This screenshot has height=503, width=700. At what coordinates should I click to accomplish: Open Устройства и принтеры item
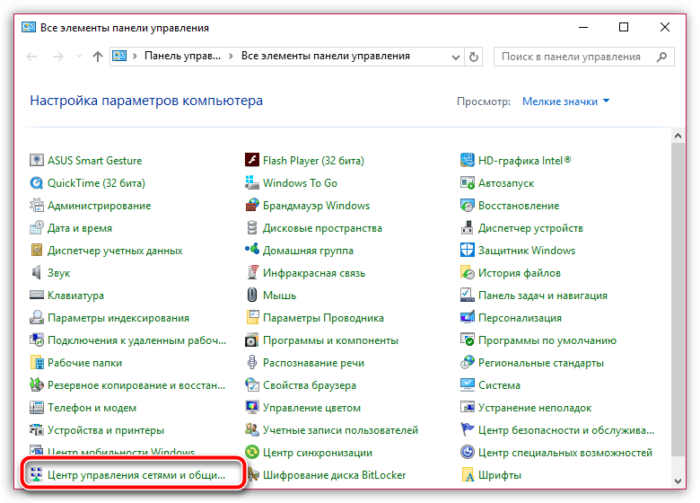click(106, 430)
